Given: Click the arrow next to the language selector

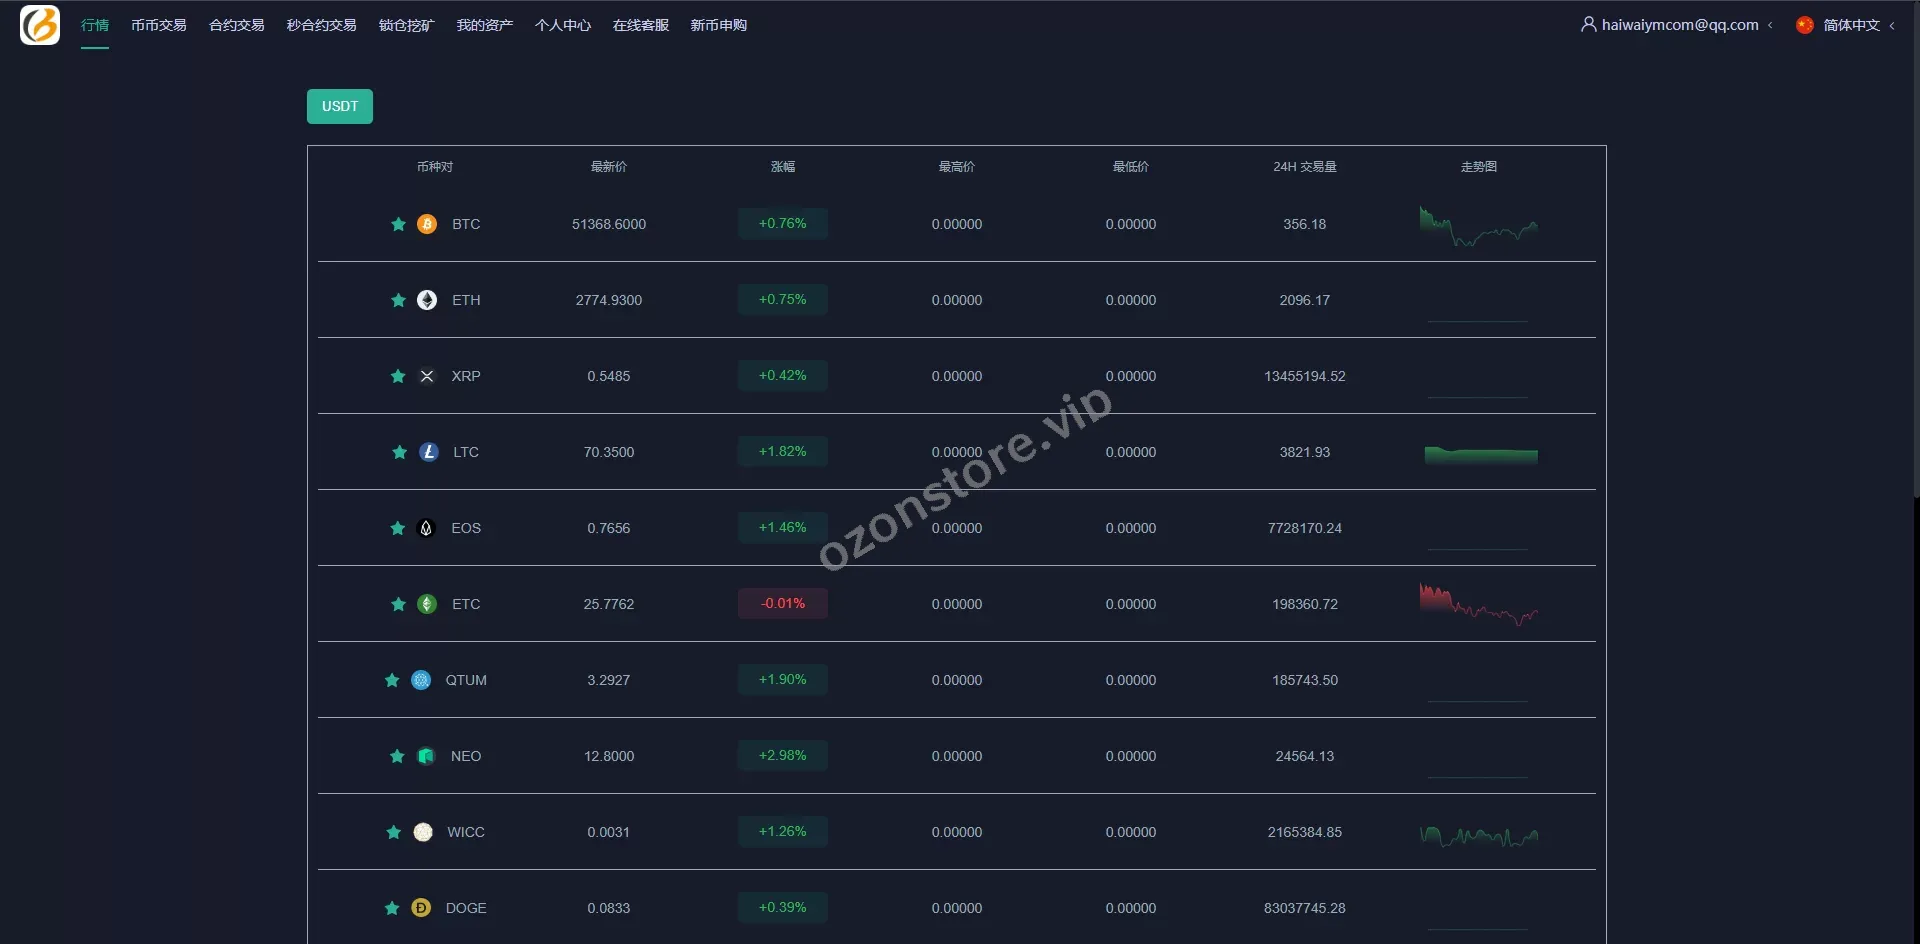Looking at the screenshot, I should click(1892, 26).
